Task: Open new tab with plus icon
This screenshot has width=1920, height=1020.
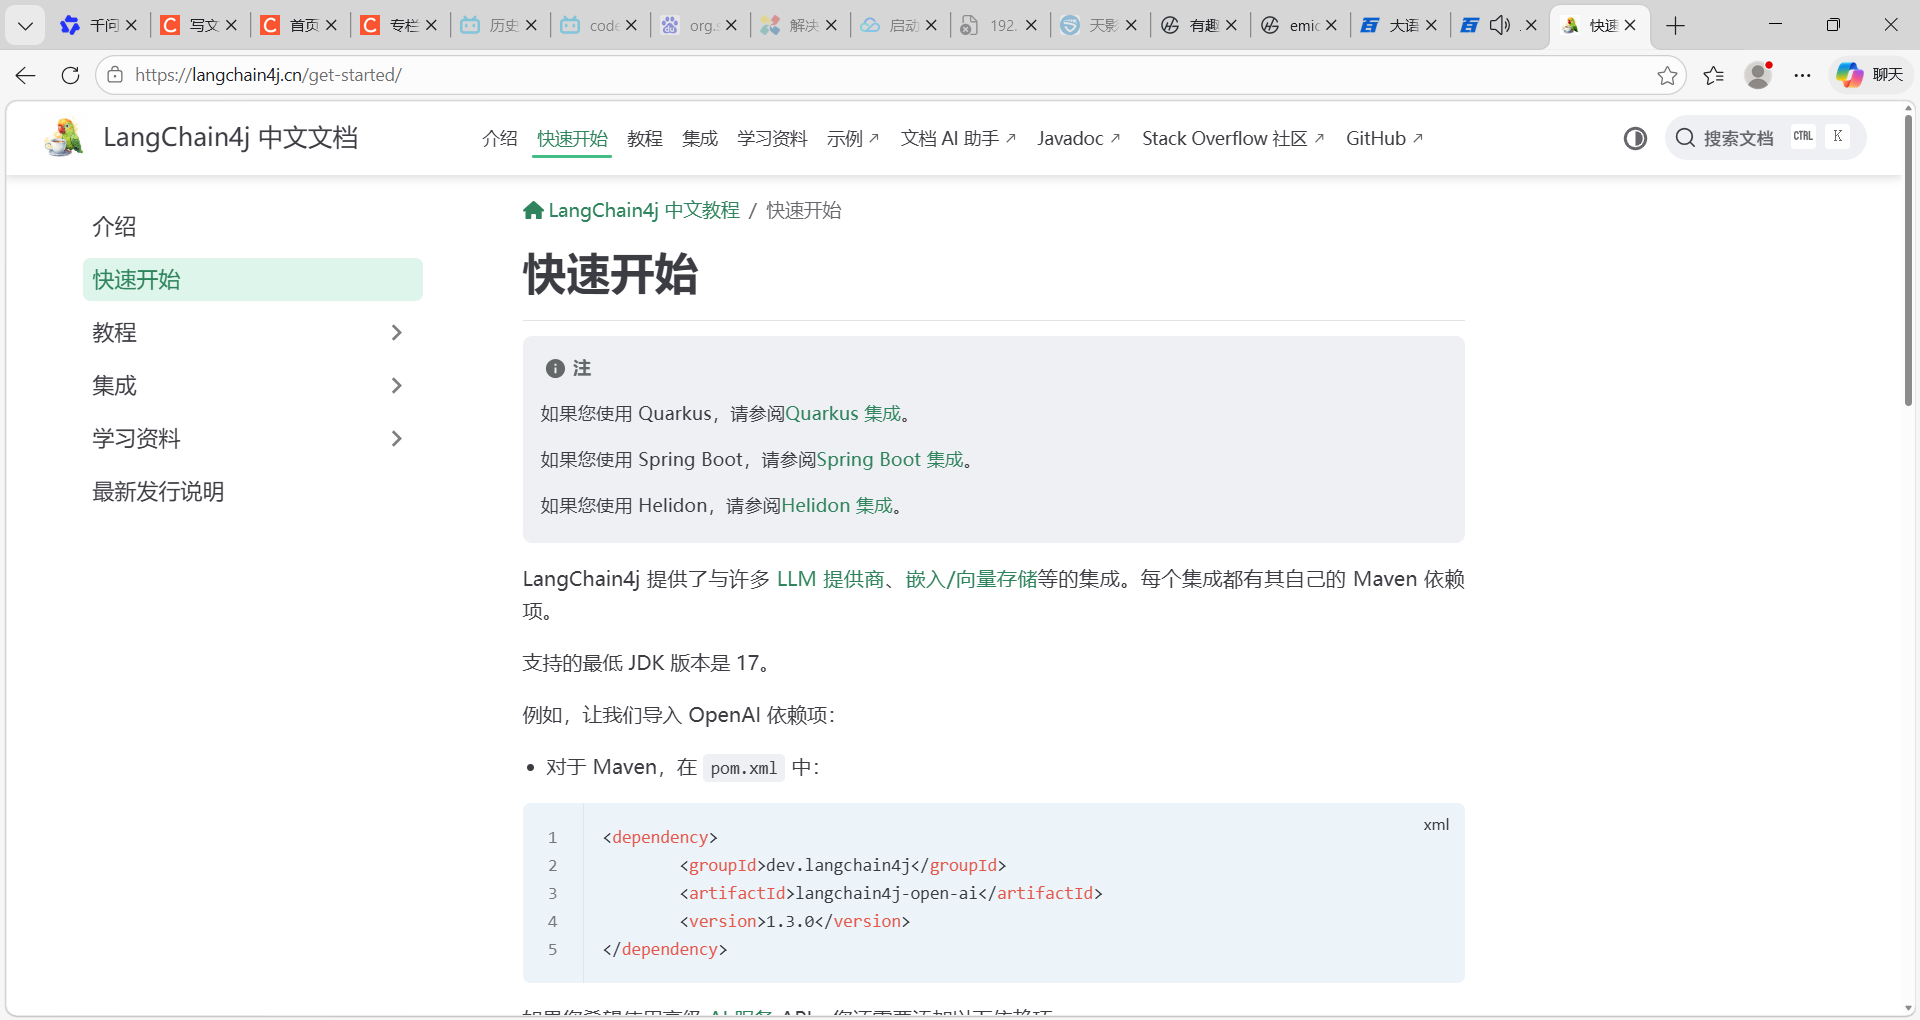Action: coord(1676,25)
